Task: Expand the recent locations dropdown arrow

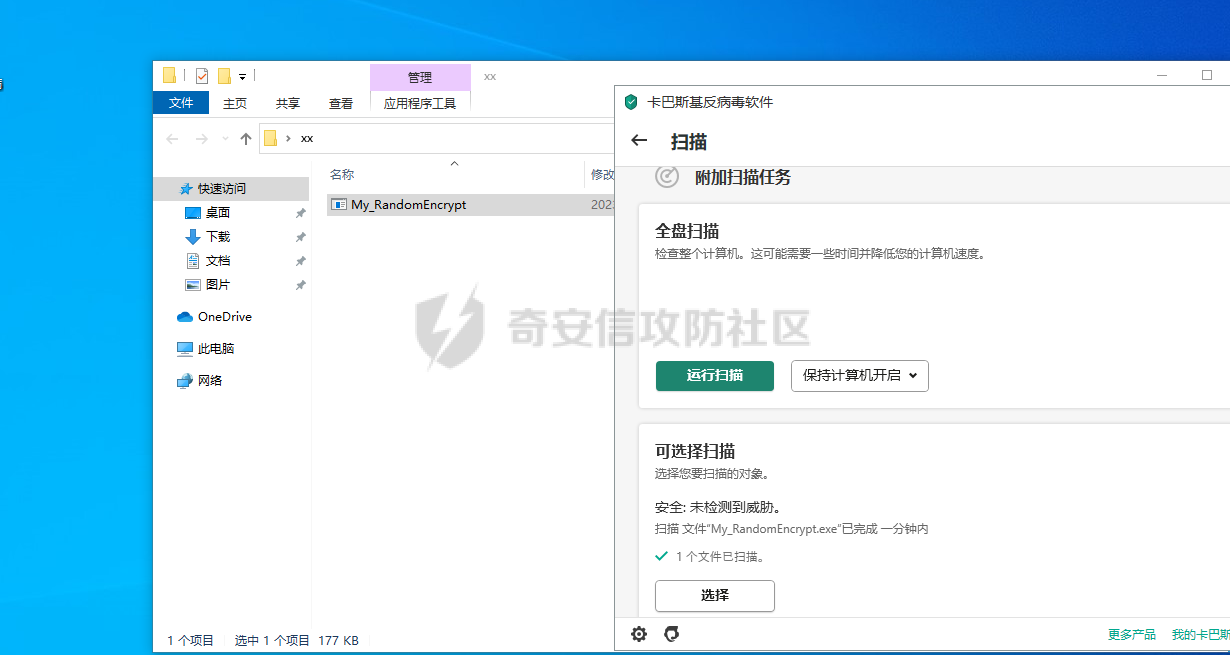Action: [x=225, y=139]
